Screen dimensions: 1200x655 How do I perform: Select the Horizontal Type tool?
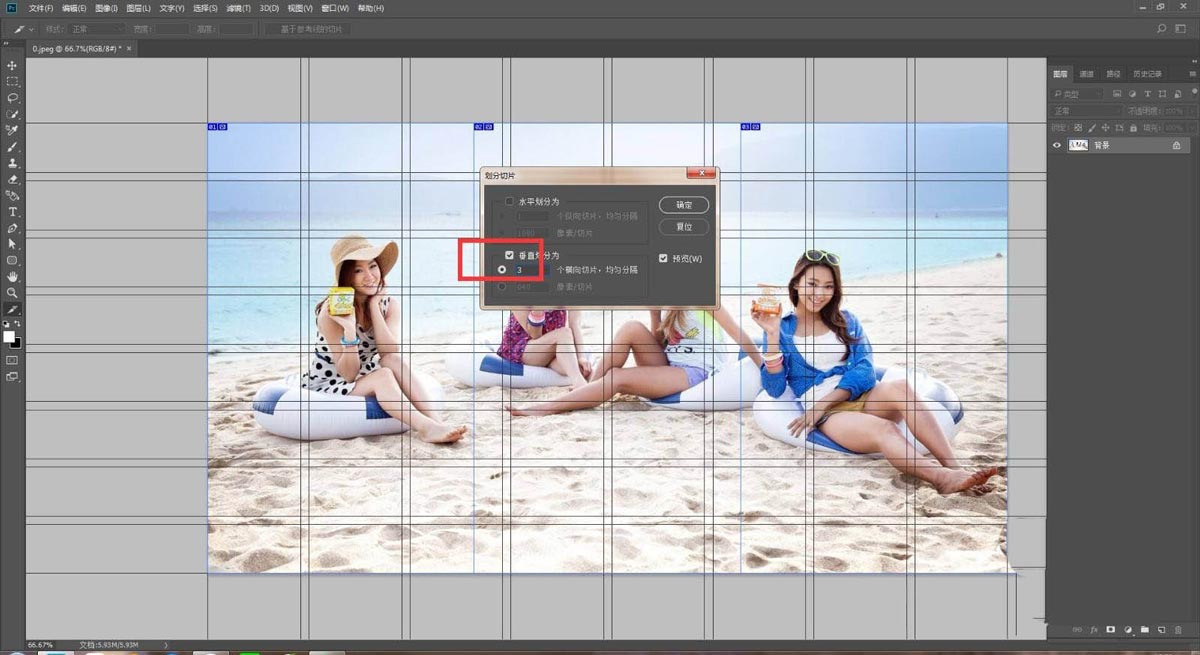[x=12, y=212]
